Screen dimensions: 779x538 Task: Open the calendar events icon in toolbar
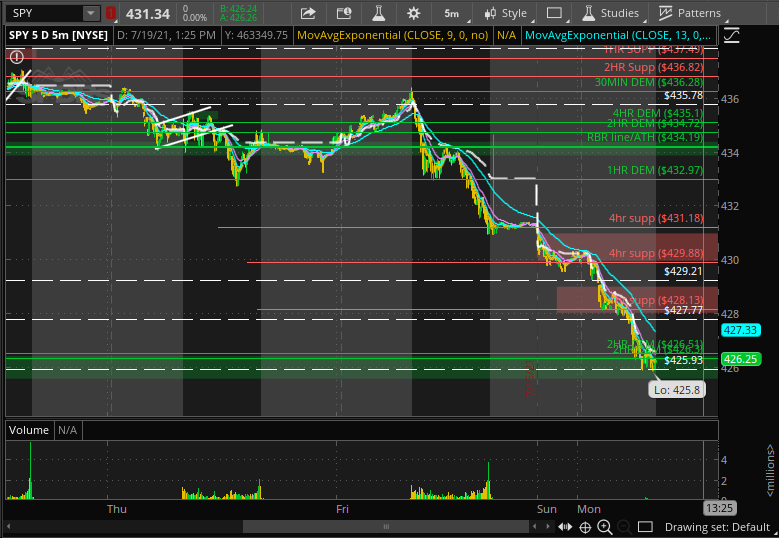(344, 13)
